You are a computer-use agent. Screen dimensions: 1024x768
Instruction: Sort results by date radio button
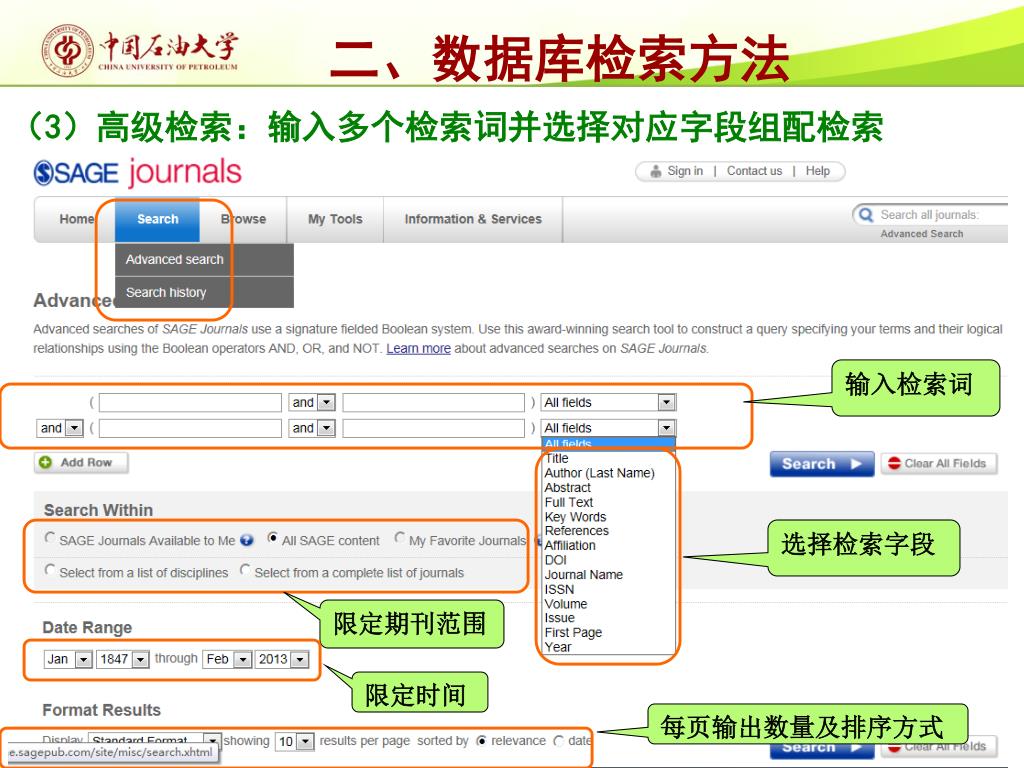click(558, 741)
